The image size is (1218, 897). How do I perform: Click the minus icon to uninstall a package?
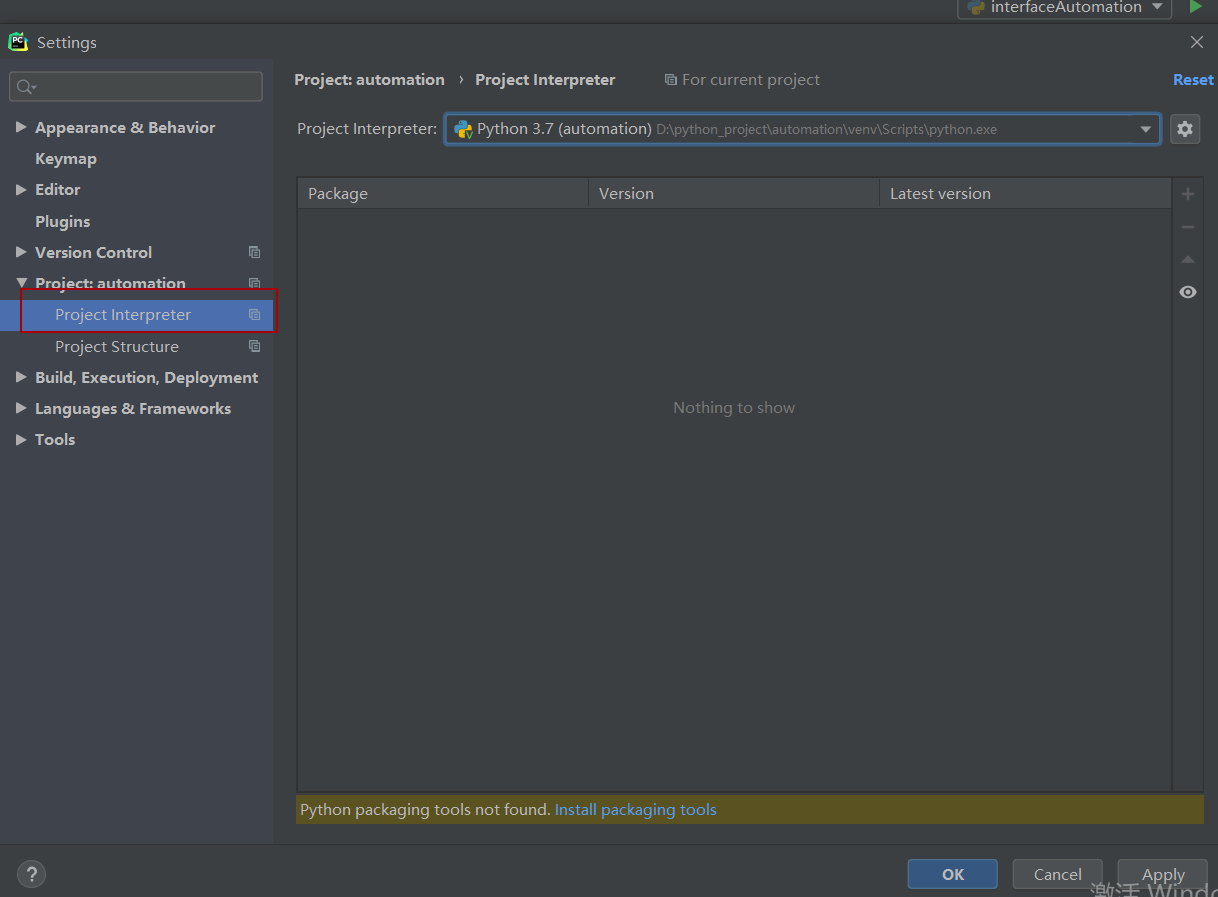pyautogui.click(x=1188, y=226)
